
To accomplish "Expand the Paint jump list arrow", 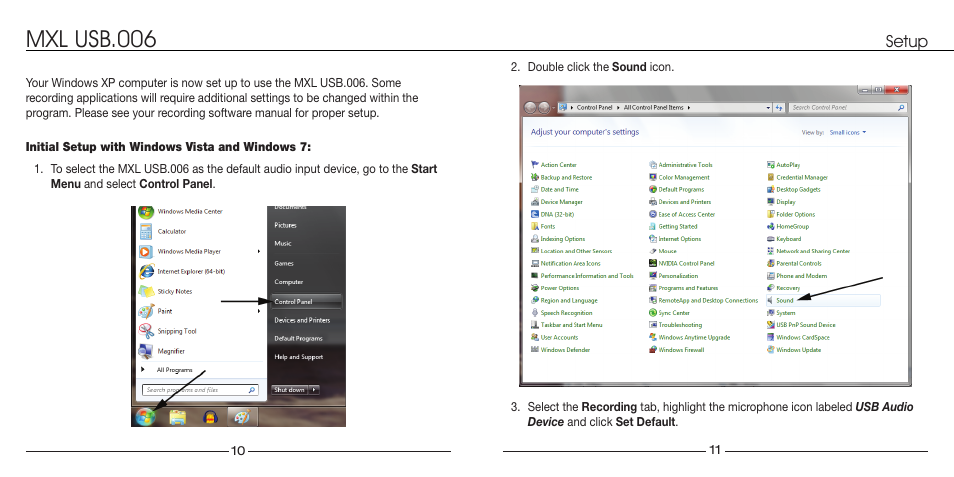I will coord(259,312).
